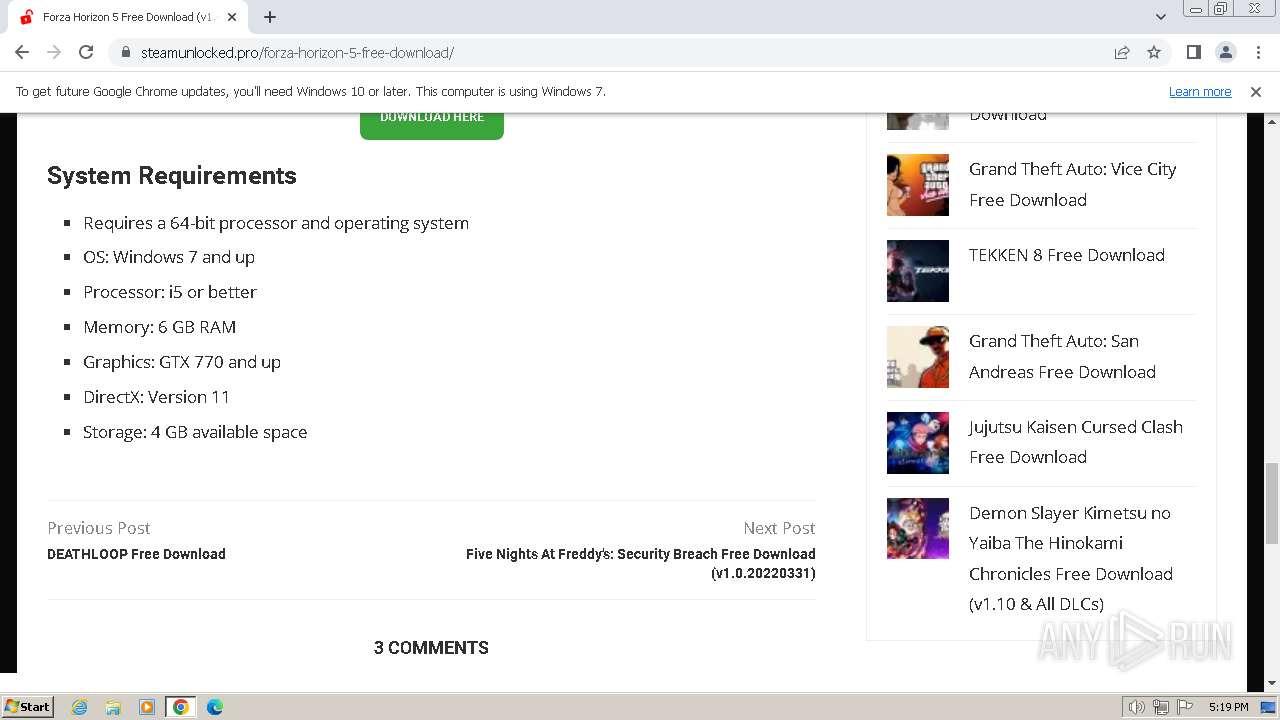Click the TEKKEN 8 thumbnail
The height and width of the screenshot is (720, 1280).
[918, 271]
